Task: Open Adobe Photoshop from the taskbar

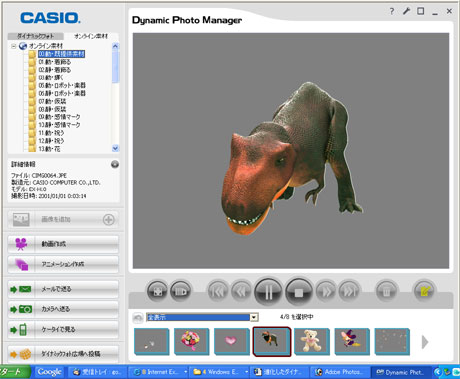Action: click(x=339, y=372)
